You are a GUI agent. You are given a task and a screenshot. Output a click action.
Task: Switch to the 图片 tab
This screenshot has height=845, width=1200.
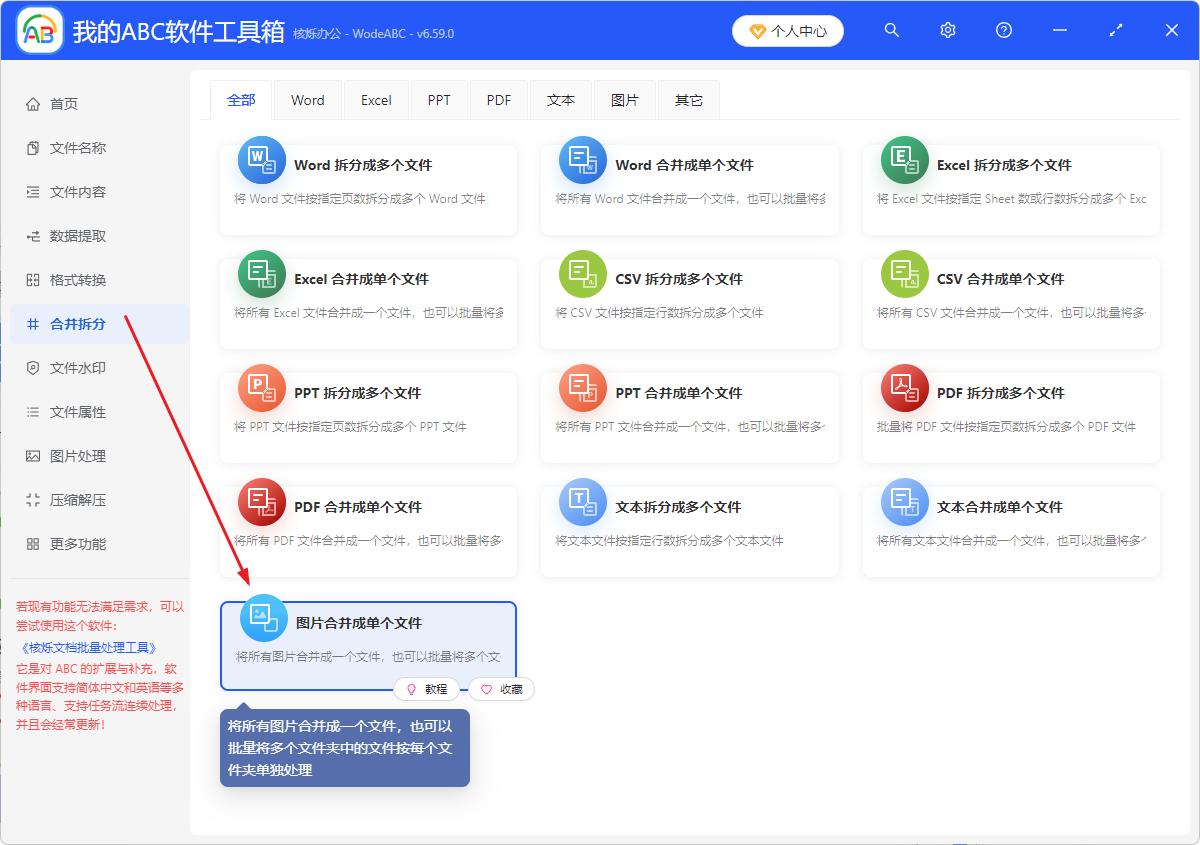[624, 99]
